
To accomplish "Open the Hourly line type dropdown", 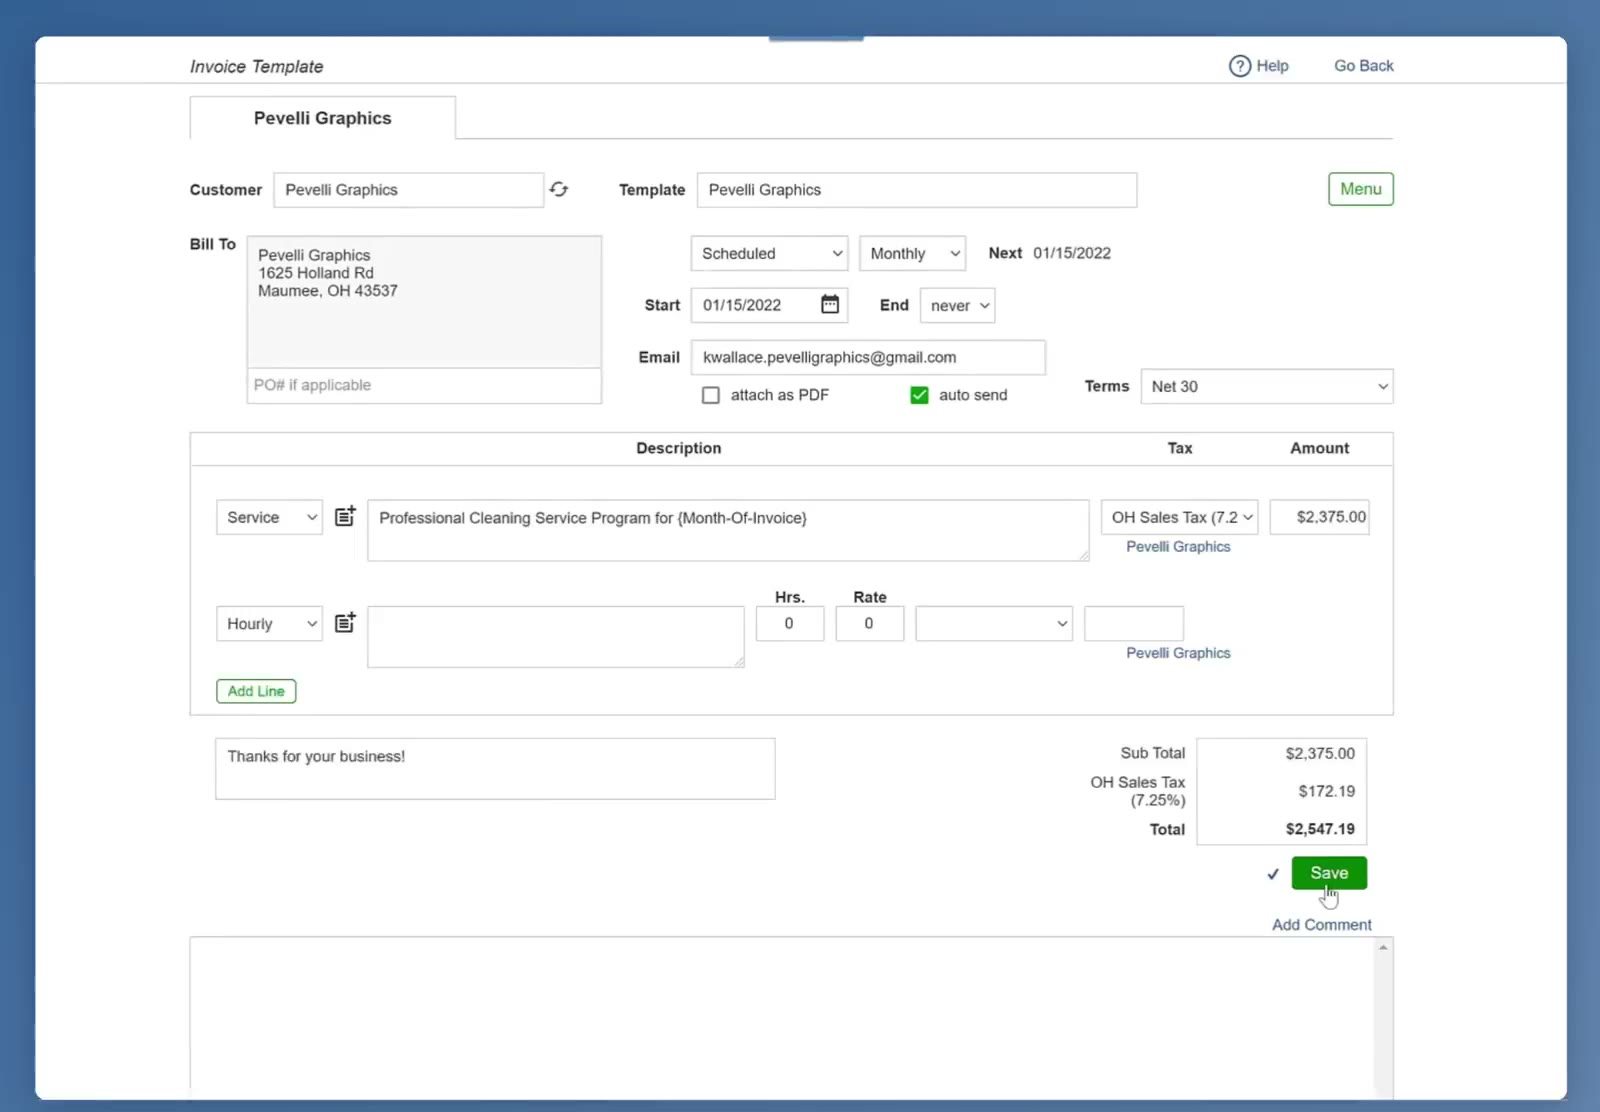I will (x=269, y=624).
